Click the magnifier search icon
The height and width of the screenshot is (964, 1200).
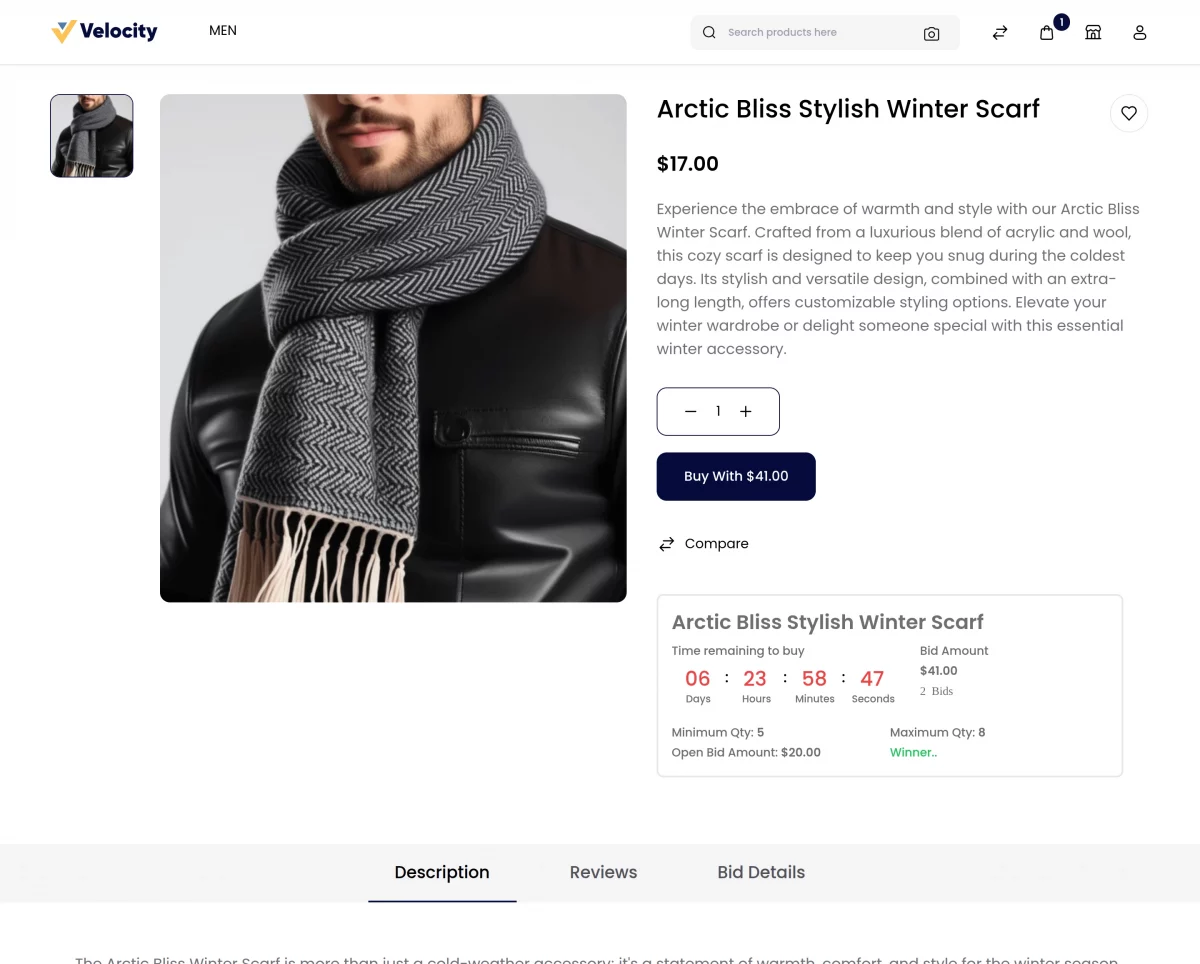(709, 32)
